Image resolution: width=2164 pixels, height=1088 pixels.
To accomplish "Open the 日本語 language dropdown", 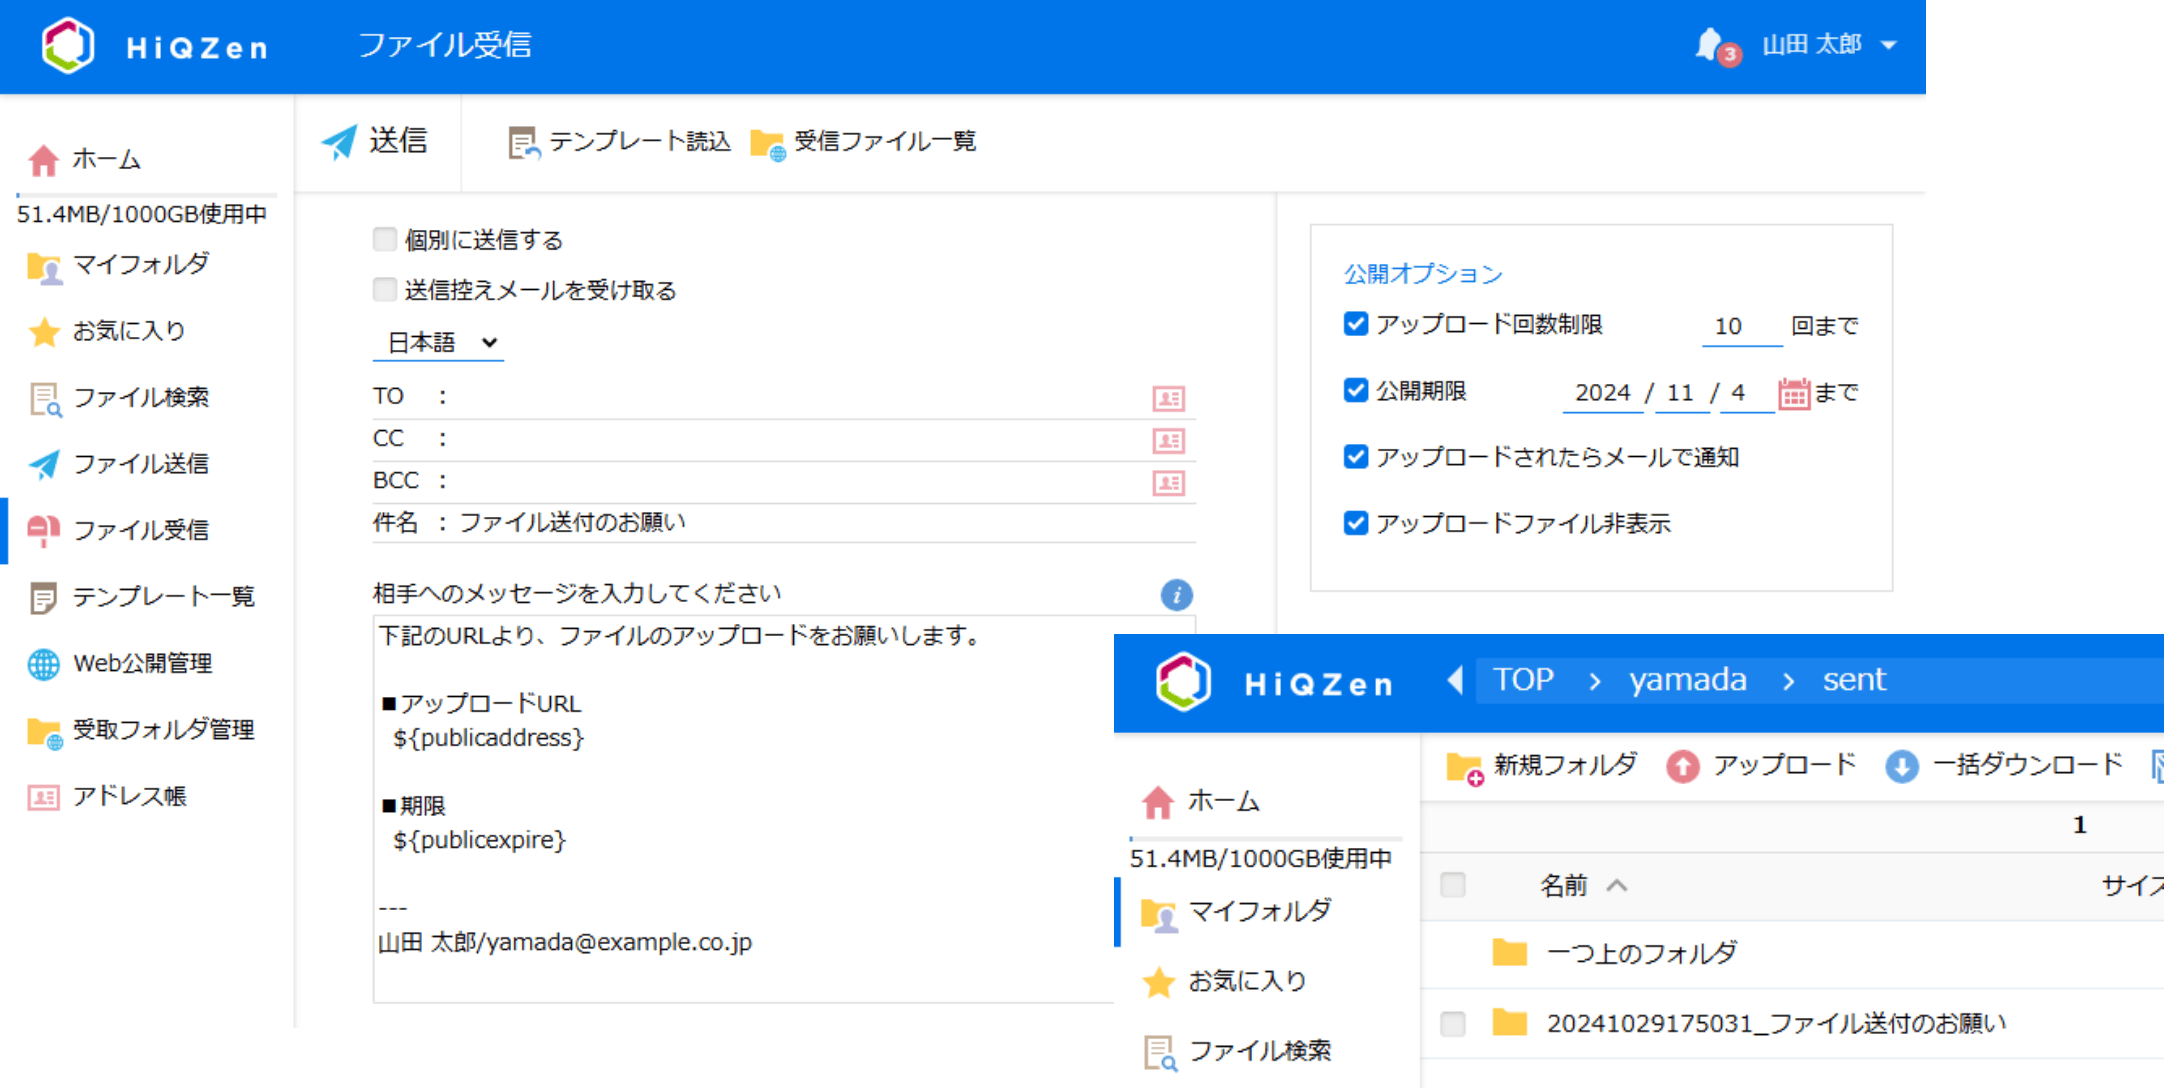I will pyautogui.click(x=439, y=343).
